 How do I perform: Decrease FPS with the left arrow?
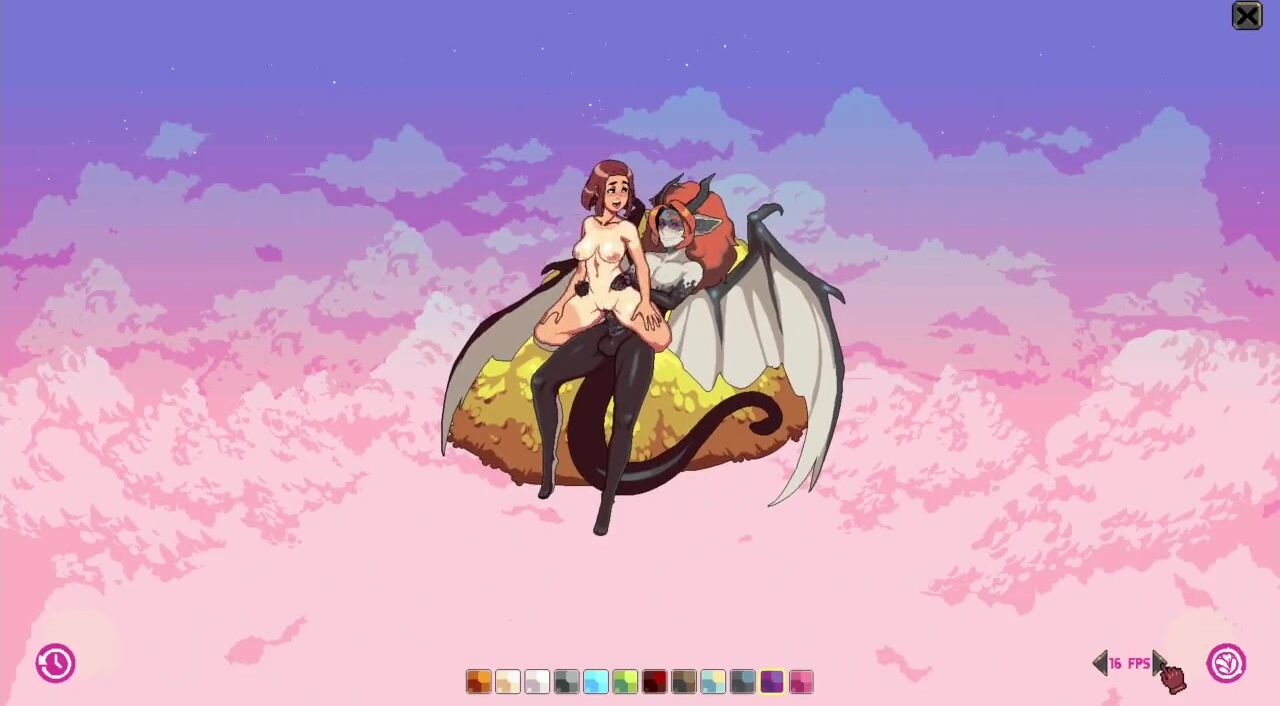coord(1100,663)
